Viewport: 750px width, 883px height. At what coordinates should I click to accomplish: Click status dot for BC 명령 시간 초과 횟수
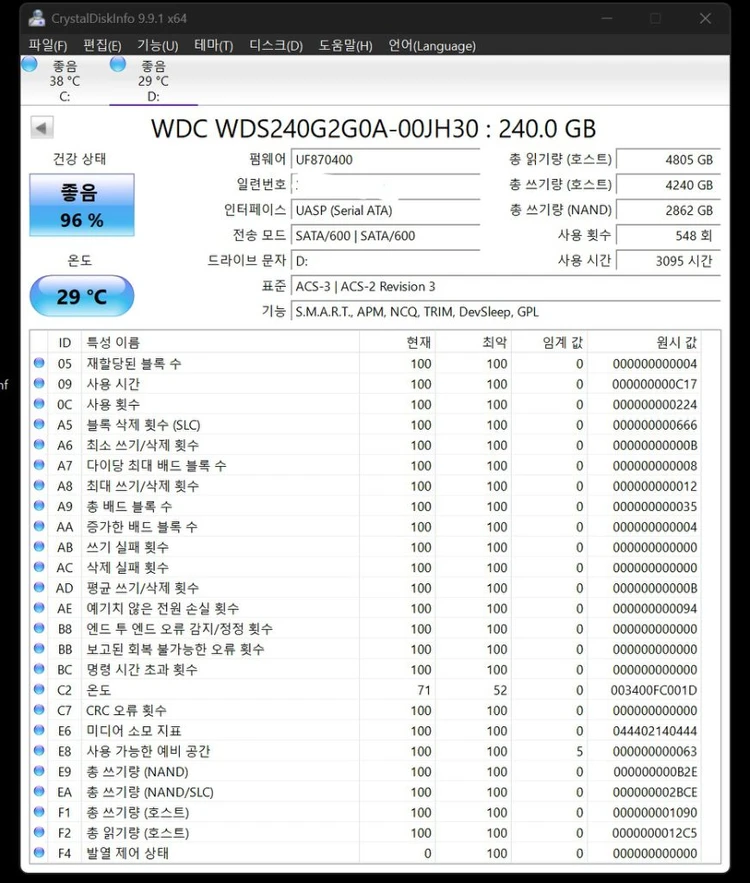coord(39,669)
